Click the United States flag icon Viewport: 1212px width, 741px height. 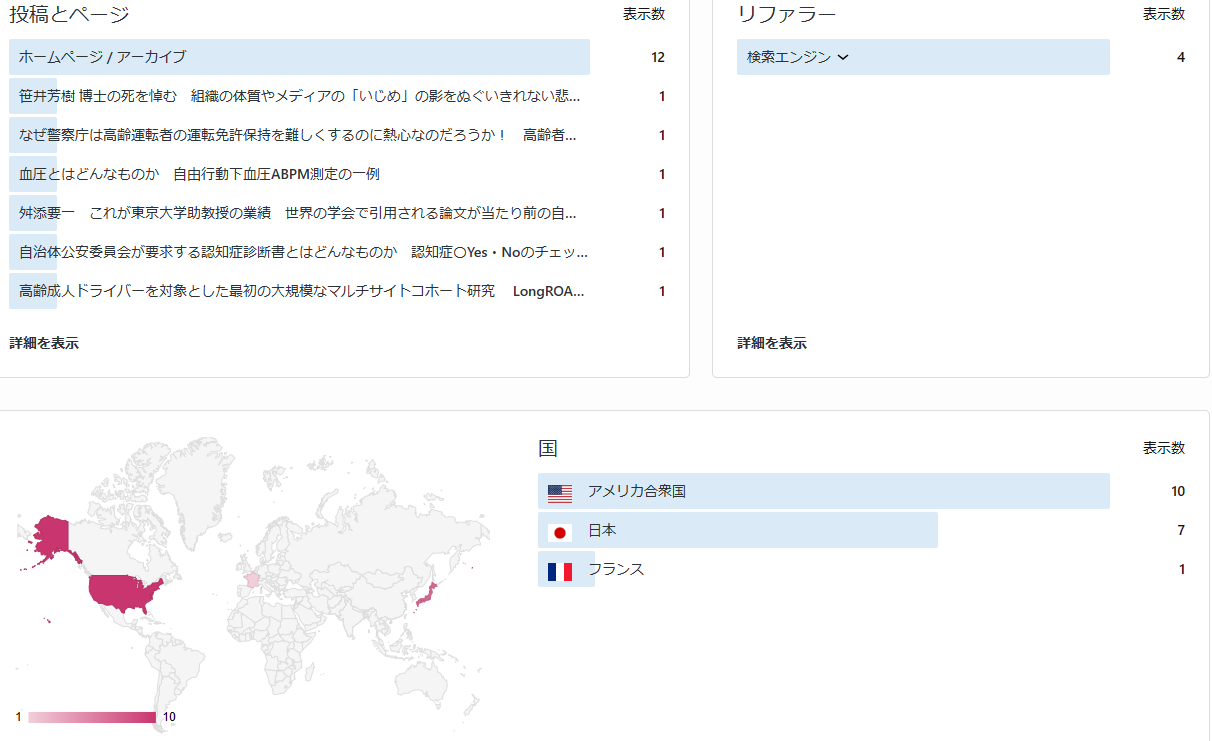coord(560,492)
